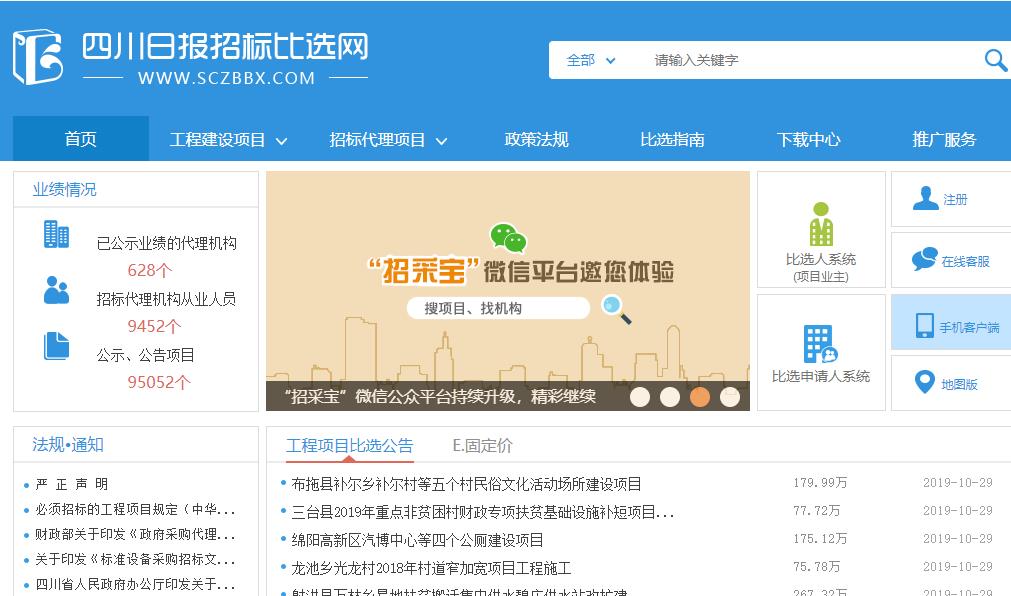Viewport: 1011px width, 596px height.
Task: Click the WeChat icon on the banner
Action: click(508, 237)
